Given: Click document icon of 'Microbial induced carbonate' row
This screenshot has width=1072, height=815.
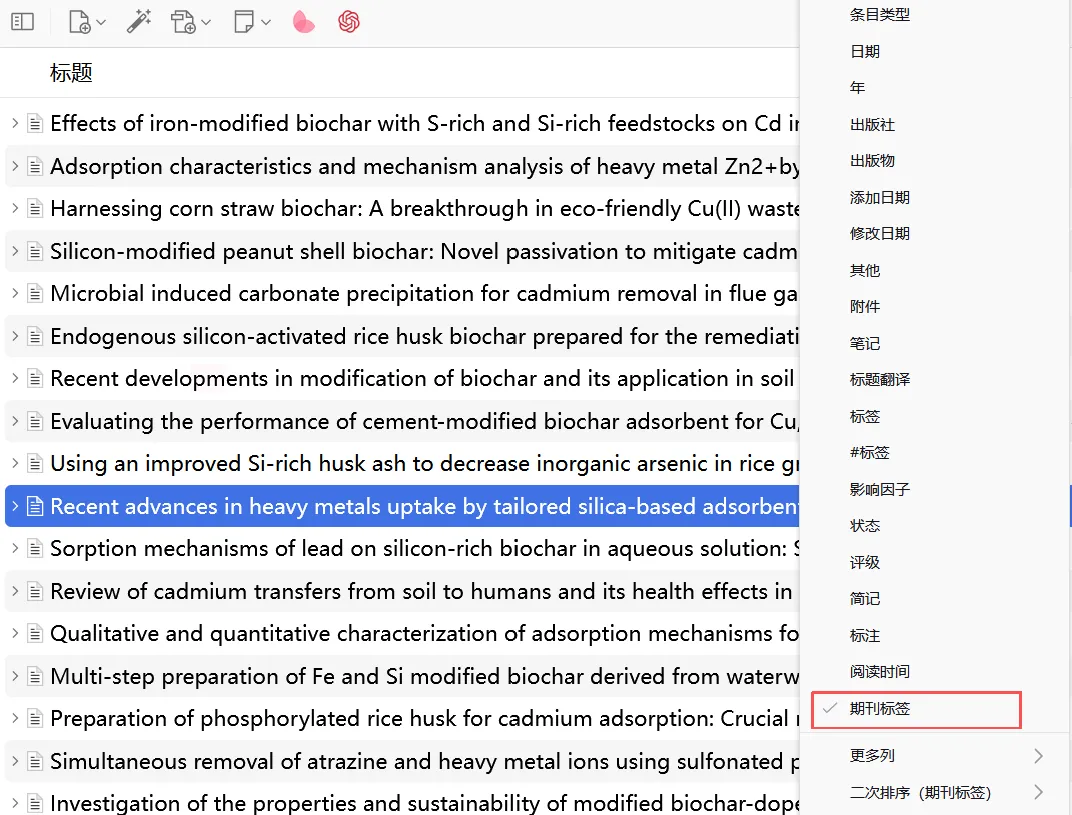Looking at the screenshot, I should pos(35,294).
